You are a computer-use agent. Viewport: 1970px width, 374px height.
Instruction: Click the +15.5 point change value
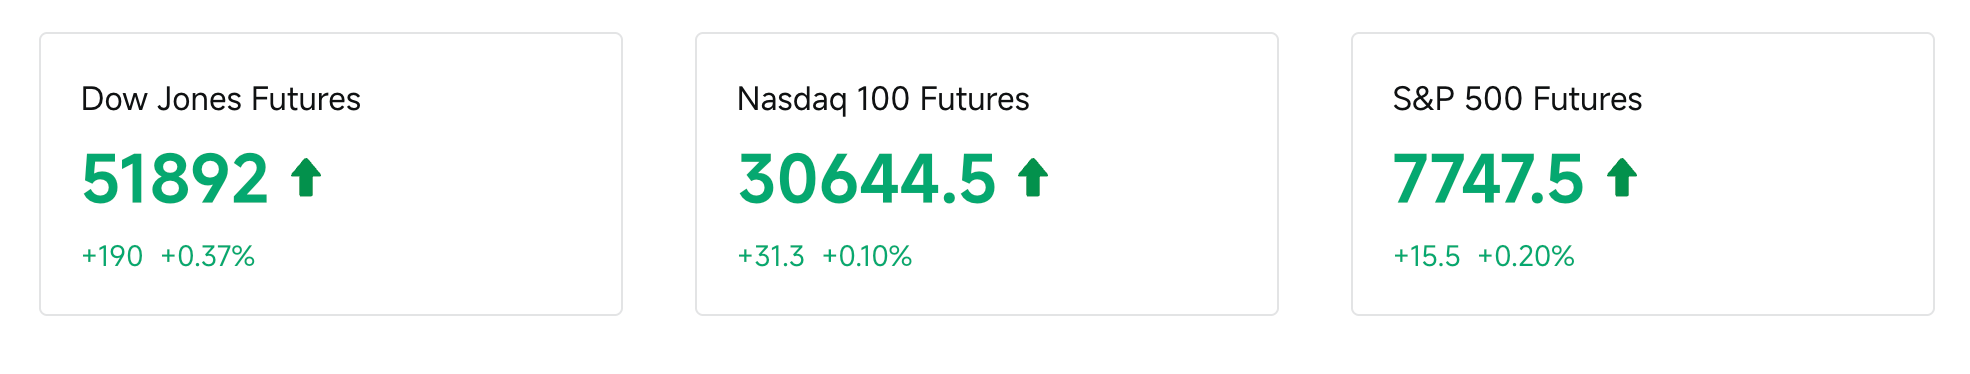(x=1427, y=256)
